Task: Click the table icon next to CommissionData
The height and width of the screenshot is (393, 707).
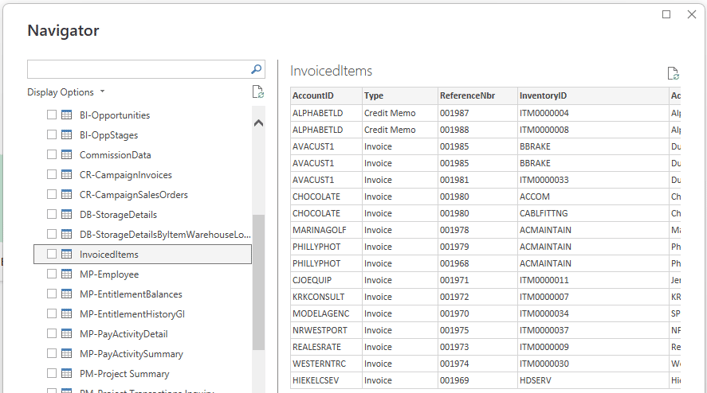Action: coord(66,155)
